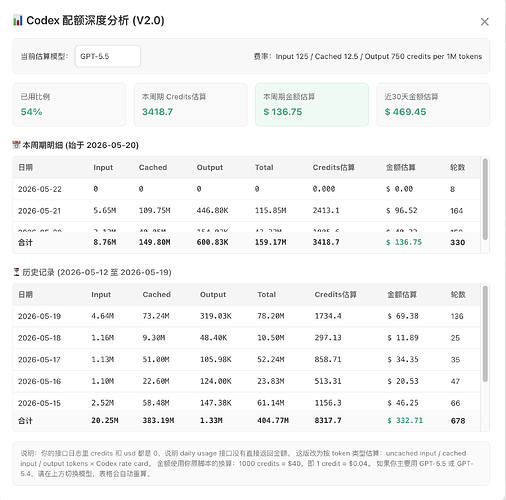Screen dimensions: 506x500
Task: Click the history table scrollbar
Action: click(x=485, y=333)
